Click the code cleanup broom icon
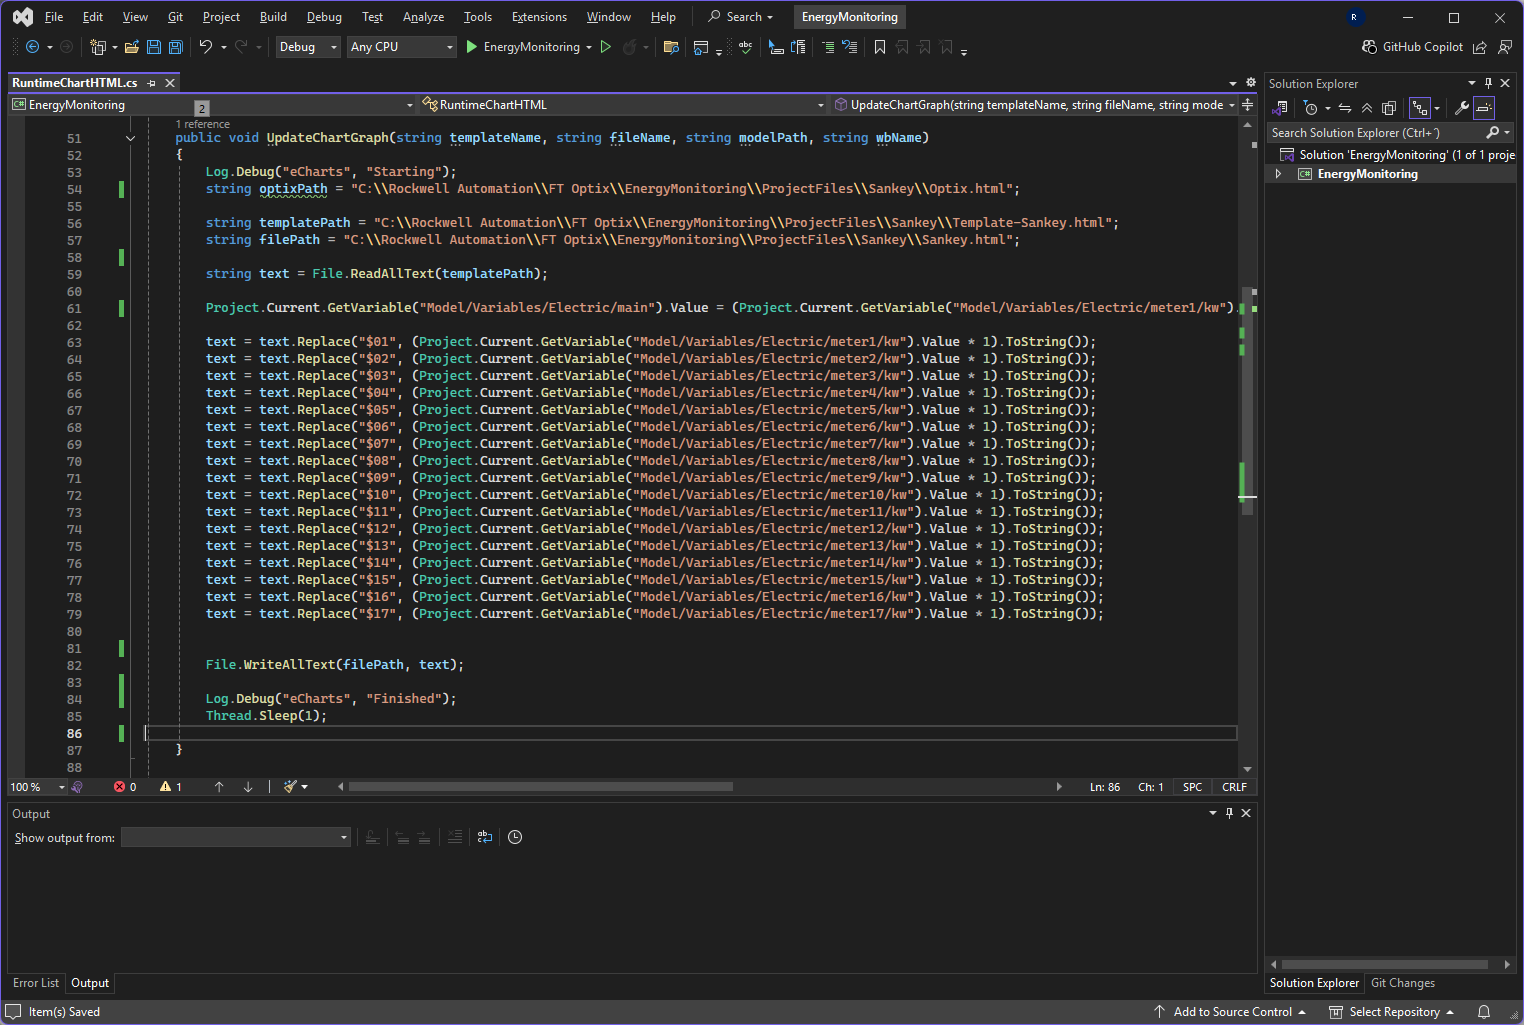The height and width of the screenshot is (1025, 1524). pos(290,787)
